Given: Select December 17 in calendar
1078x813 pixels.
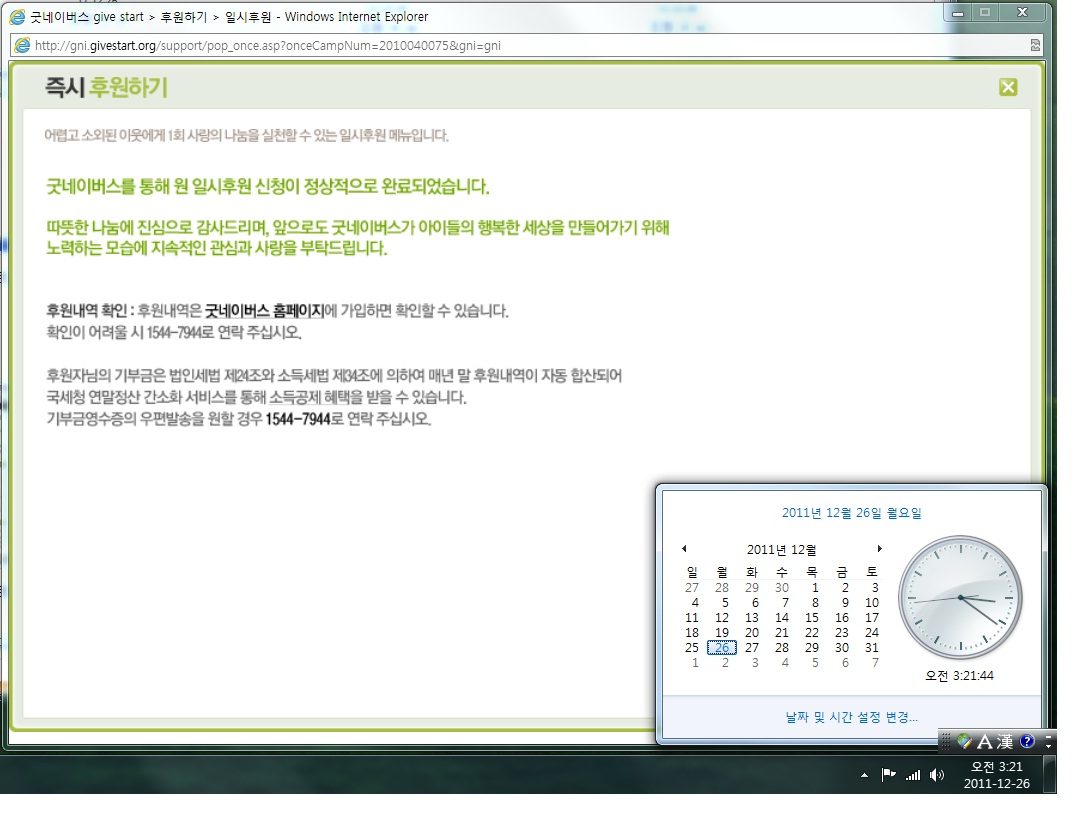Looking at the screenshot, I should [872, 618].
